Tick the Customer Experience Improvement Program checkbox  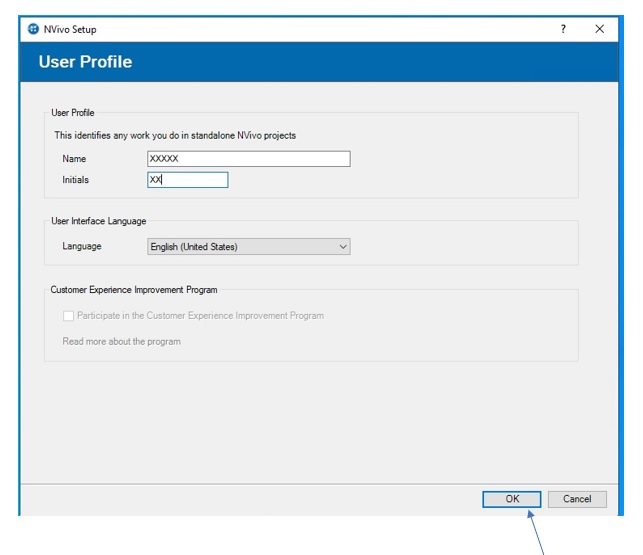click(68, 316)
